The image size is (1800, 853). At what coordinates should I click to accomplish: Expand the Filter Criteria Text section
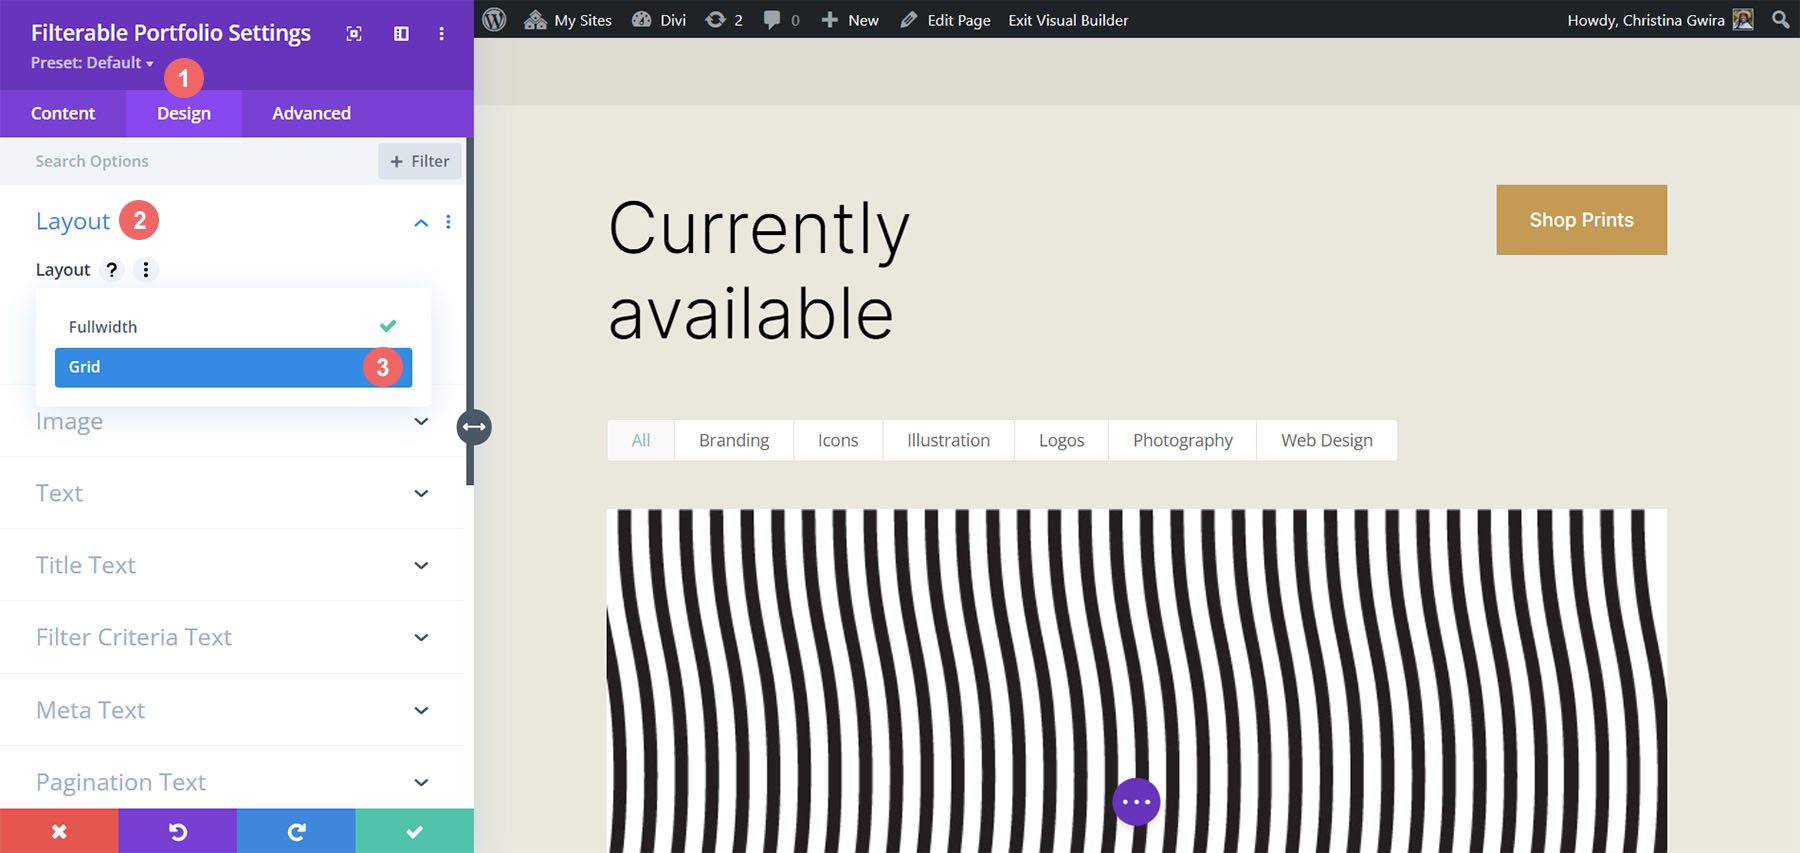(x=233, y=637)
